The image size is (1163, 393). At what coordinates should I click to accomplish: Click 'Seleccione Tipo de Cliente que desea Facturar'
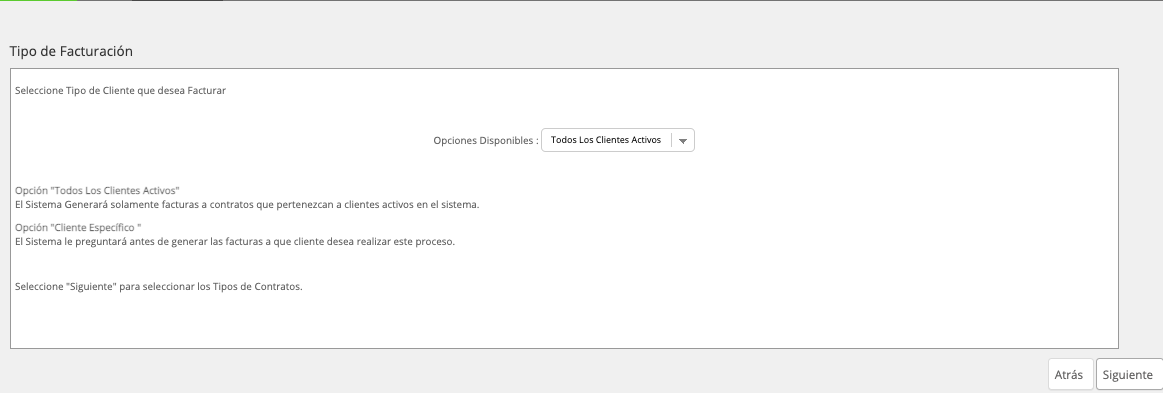[x=120, y=90]
